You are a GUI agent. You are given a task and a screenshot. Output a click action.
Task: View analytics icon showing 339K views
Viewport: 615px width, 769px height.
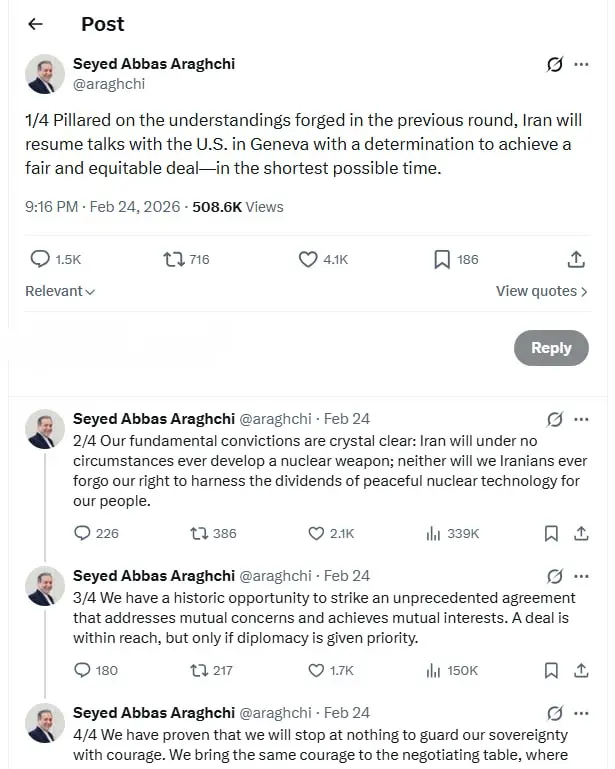pyautogui.click(x=433, y=533)
